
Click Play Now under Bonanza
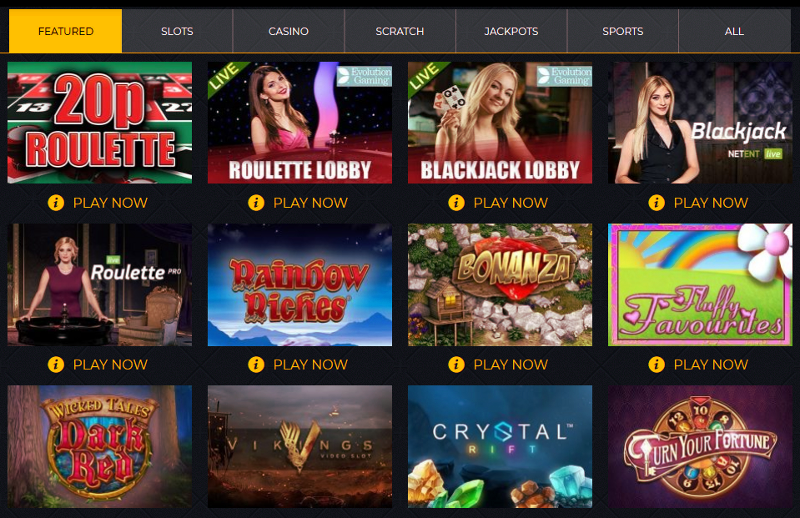[510, 364]
